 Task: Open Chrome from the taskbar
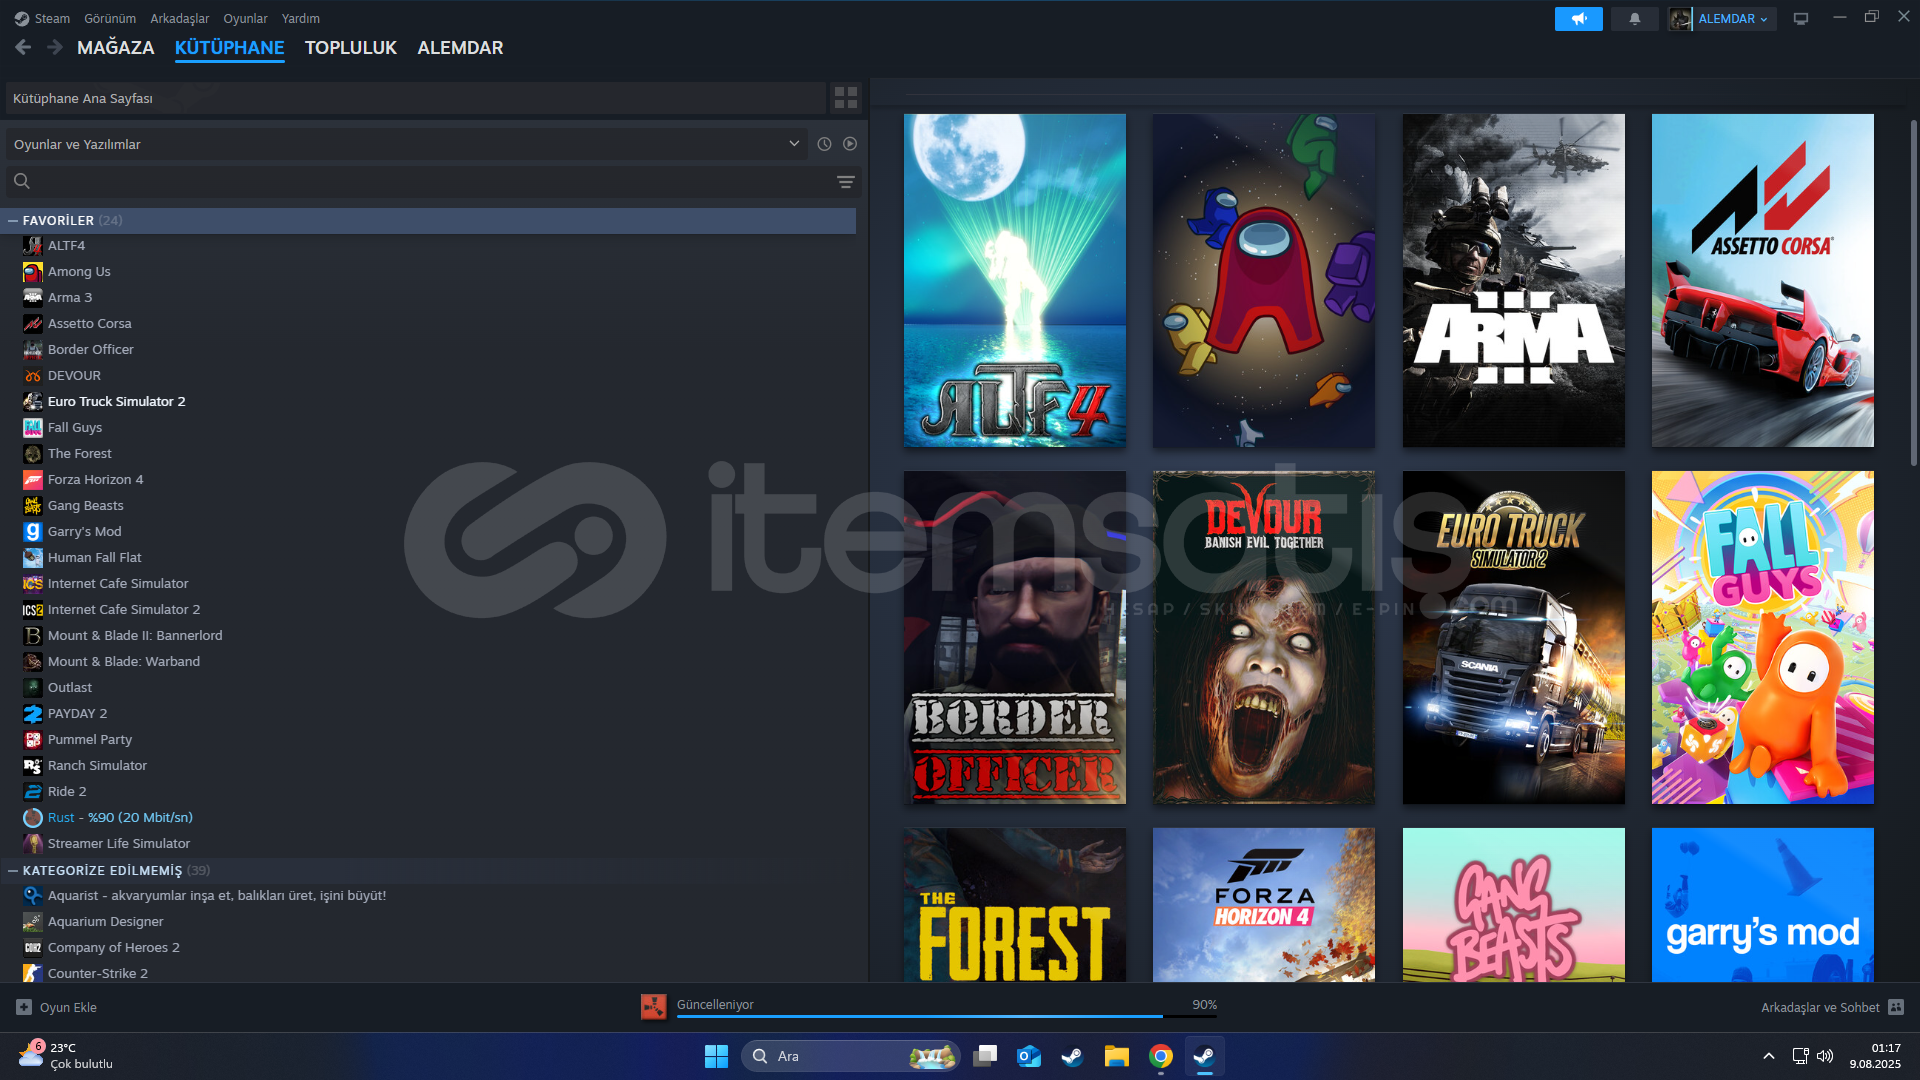click(x=1161, y=1056)
